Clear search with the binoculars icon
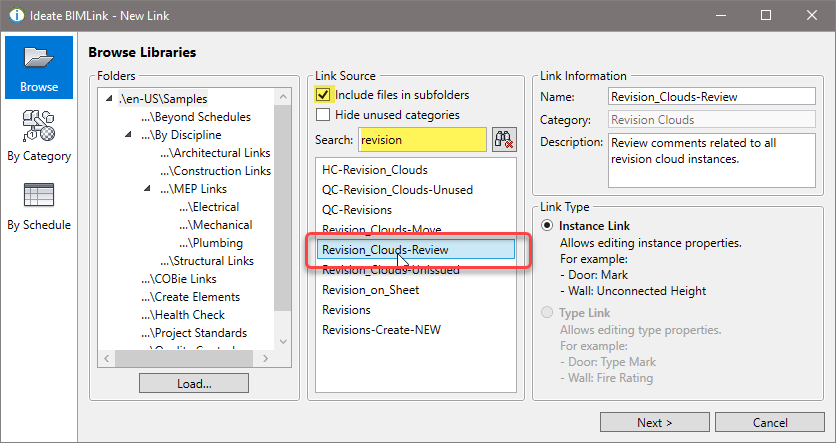The image size is (836, 443). coord(504,140)
